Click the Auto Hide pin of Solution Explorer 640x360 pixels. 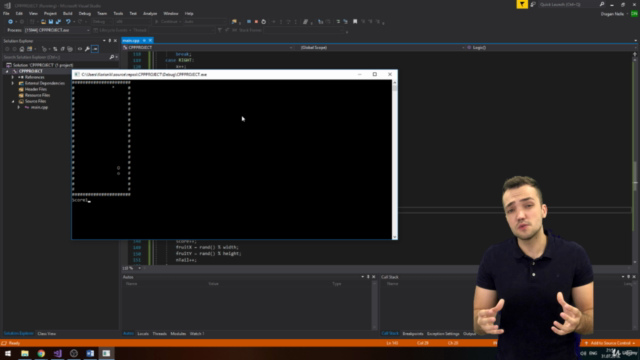click(x=109, y=41)
